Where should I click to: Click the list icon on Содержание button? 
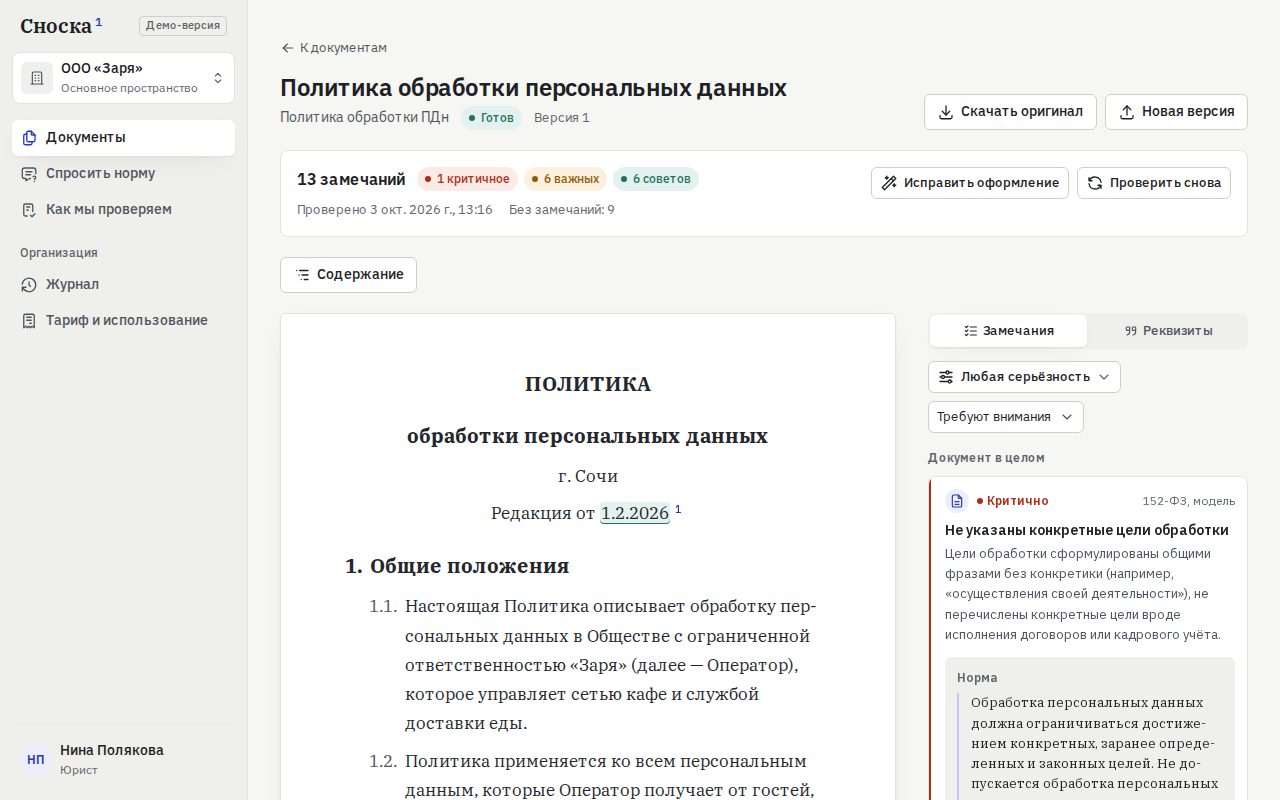click(x=303, y=275)
